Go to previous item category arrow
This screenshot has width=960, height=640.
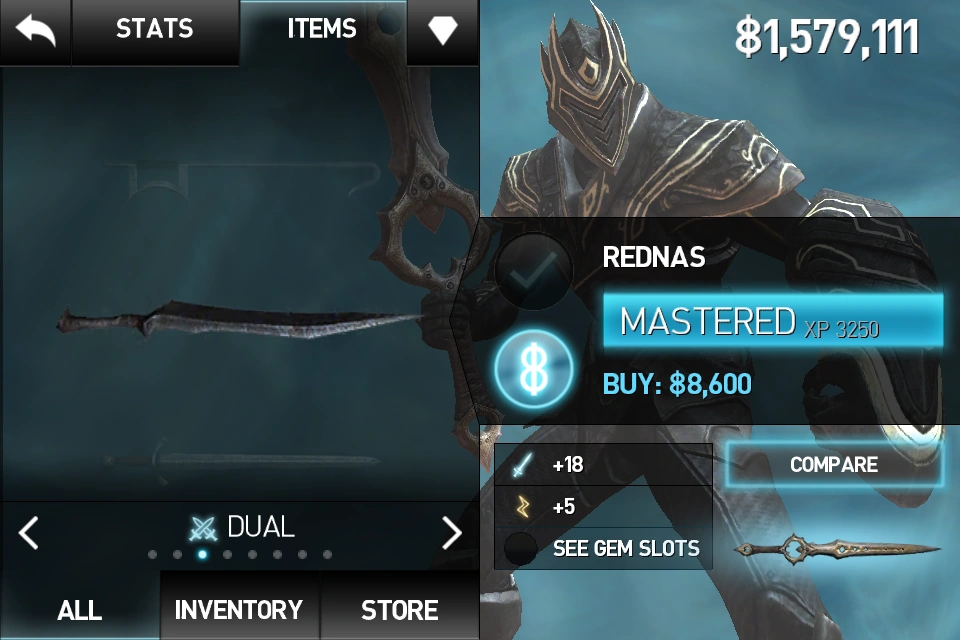28,532
